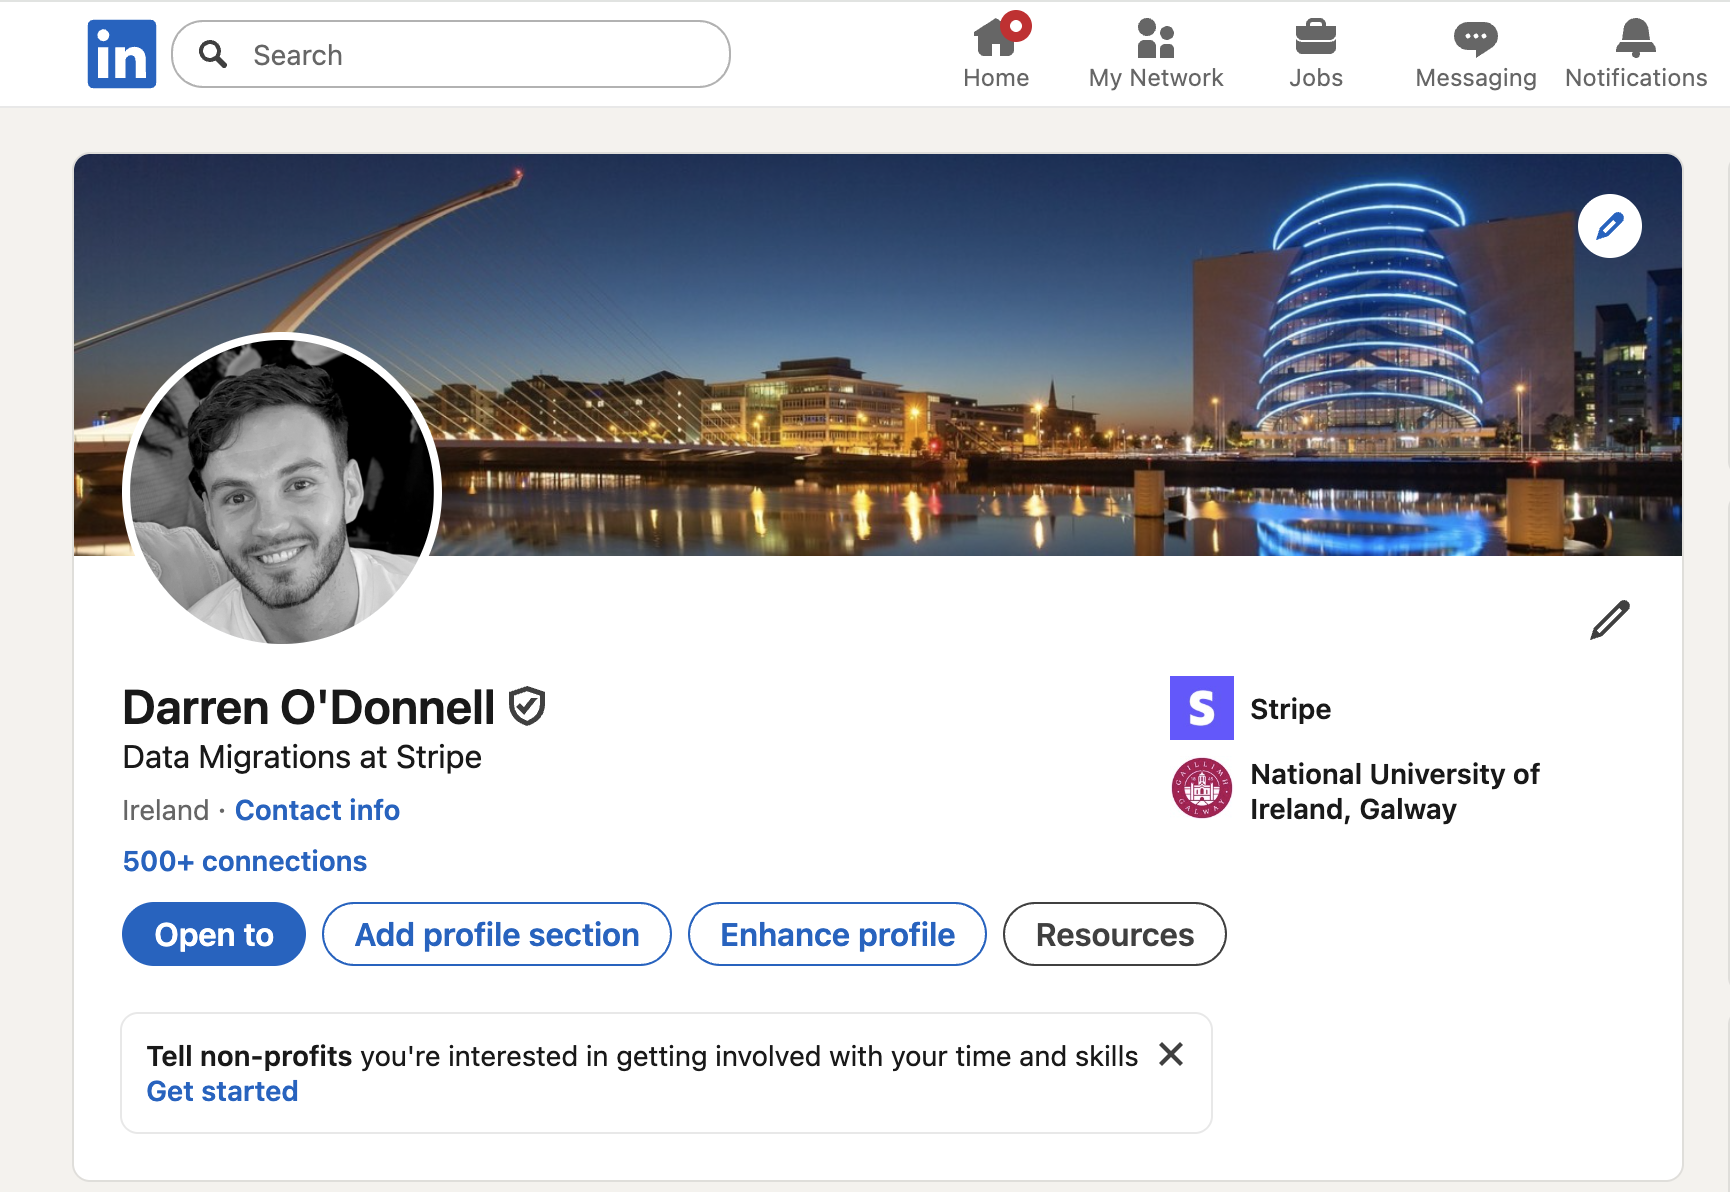
Task: Click the search magnifier icon
Action: (213, 54)
